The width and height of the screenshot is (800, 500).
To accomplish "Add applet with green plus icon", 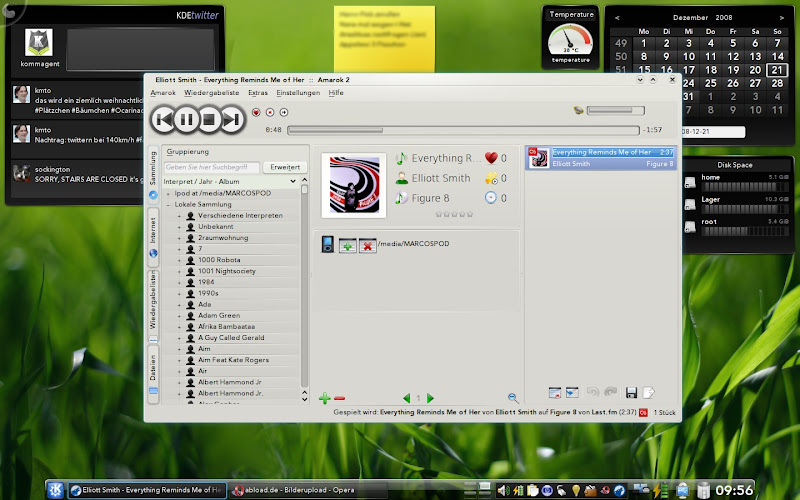I will (324, 398).
